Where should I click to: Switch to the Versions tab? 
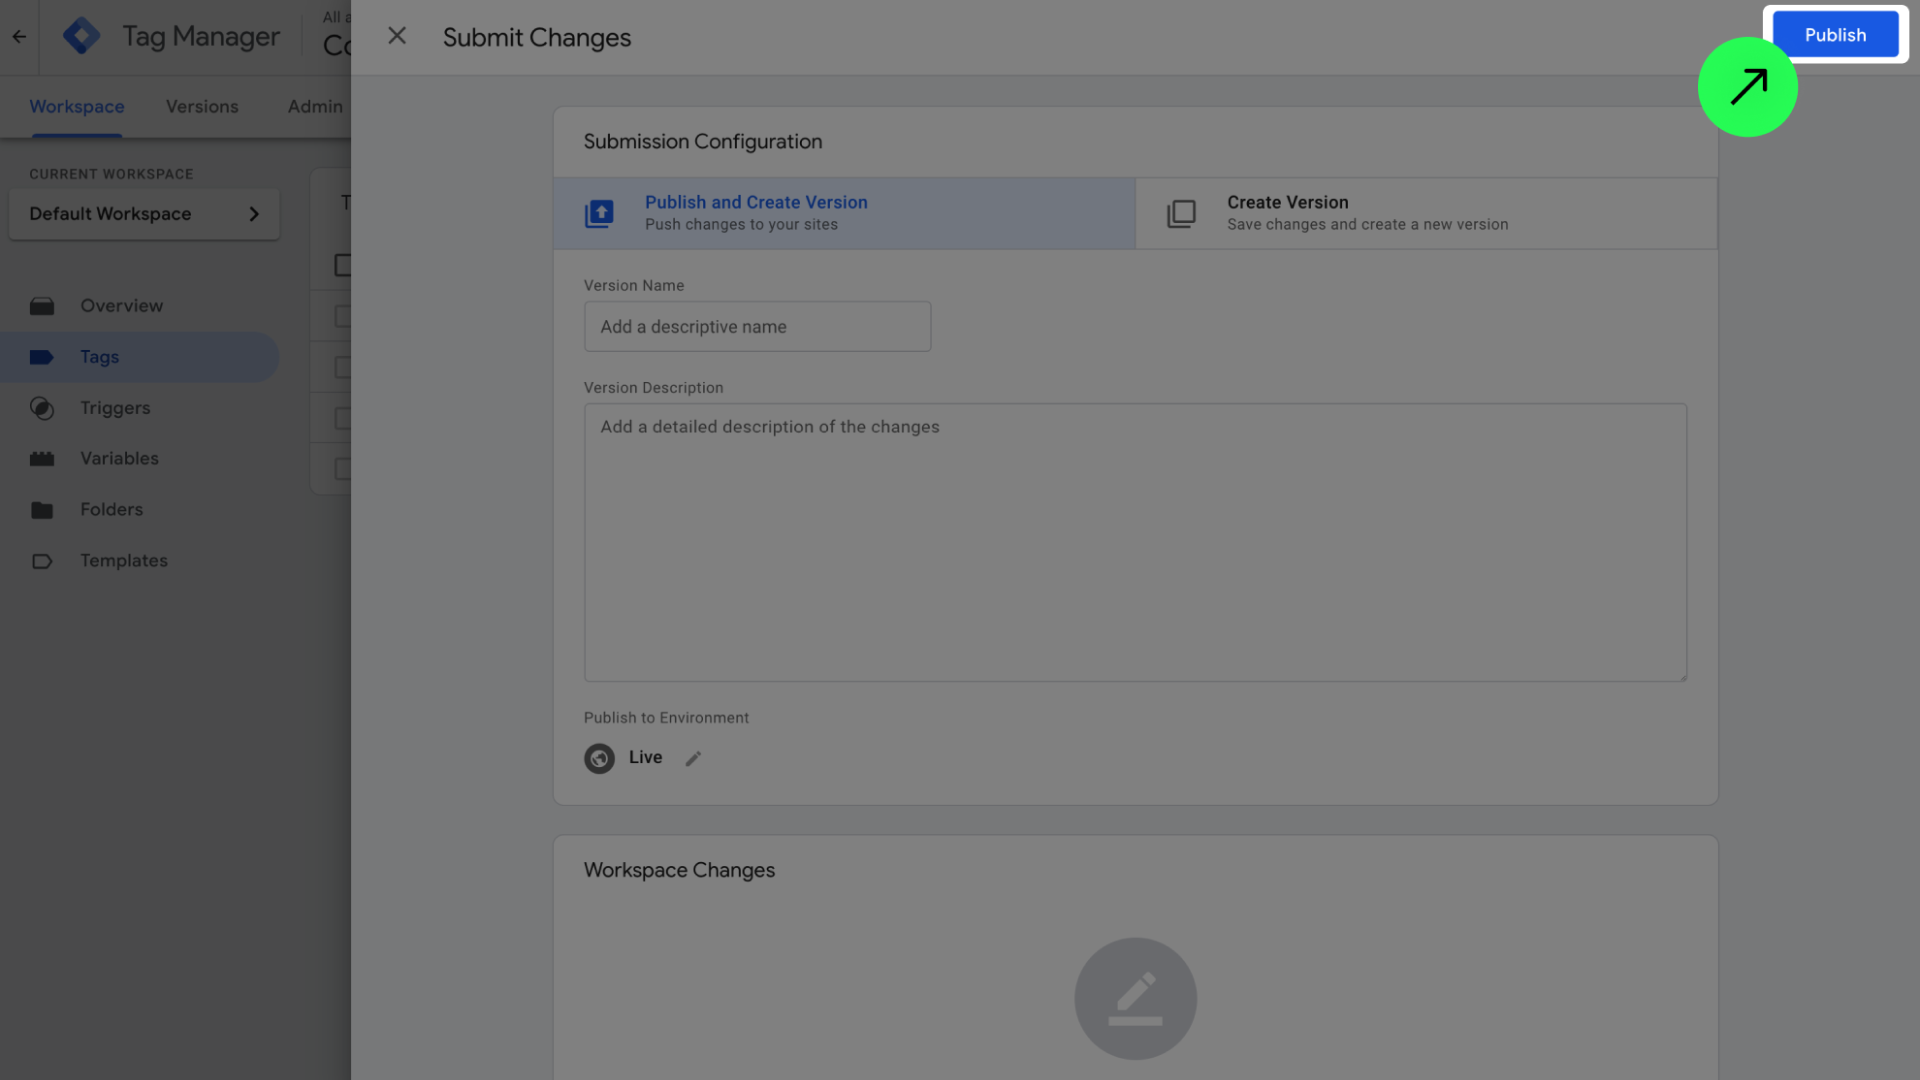click(x=202, y=107)
